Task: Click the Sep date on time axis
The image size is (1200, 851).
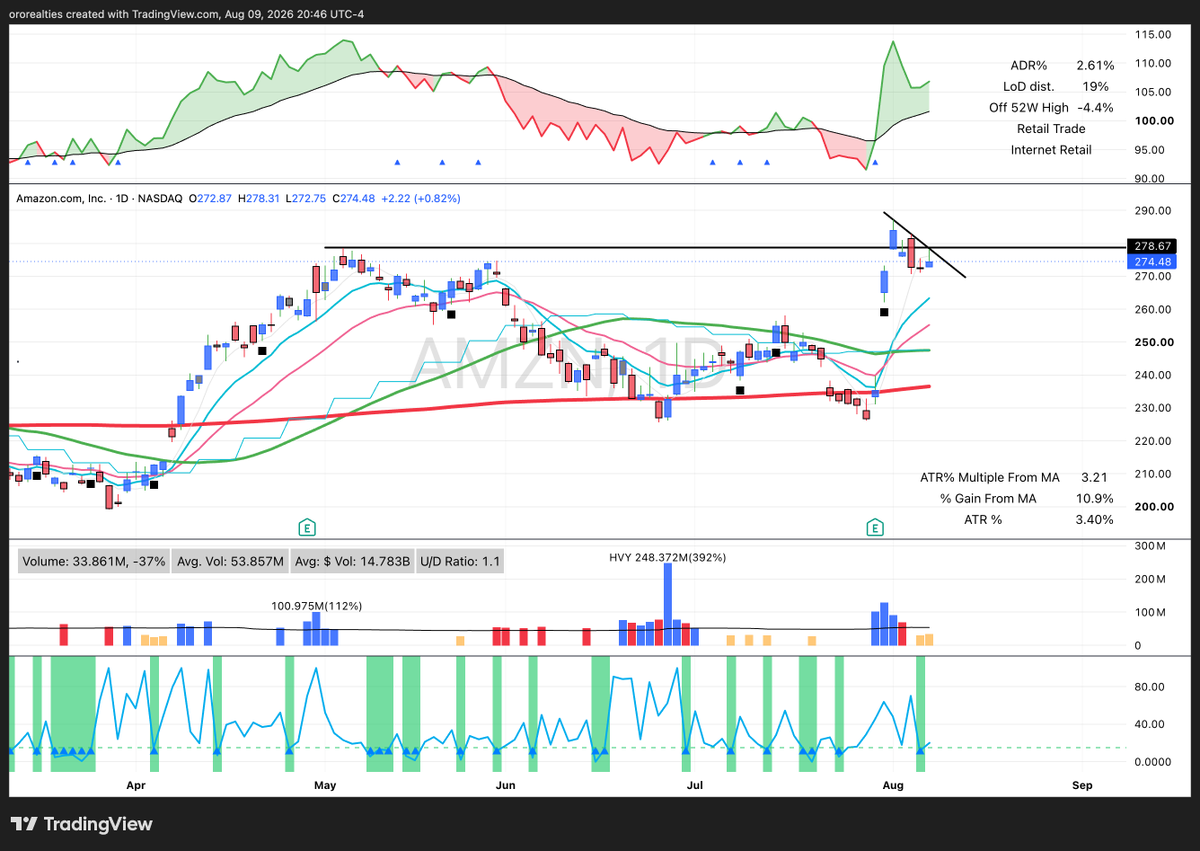Action: click(1082, 785)
